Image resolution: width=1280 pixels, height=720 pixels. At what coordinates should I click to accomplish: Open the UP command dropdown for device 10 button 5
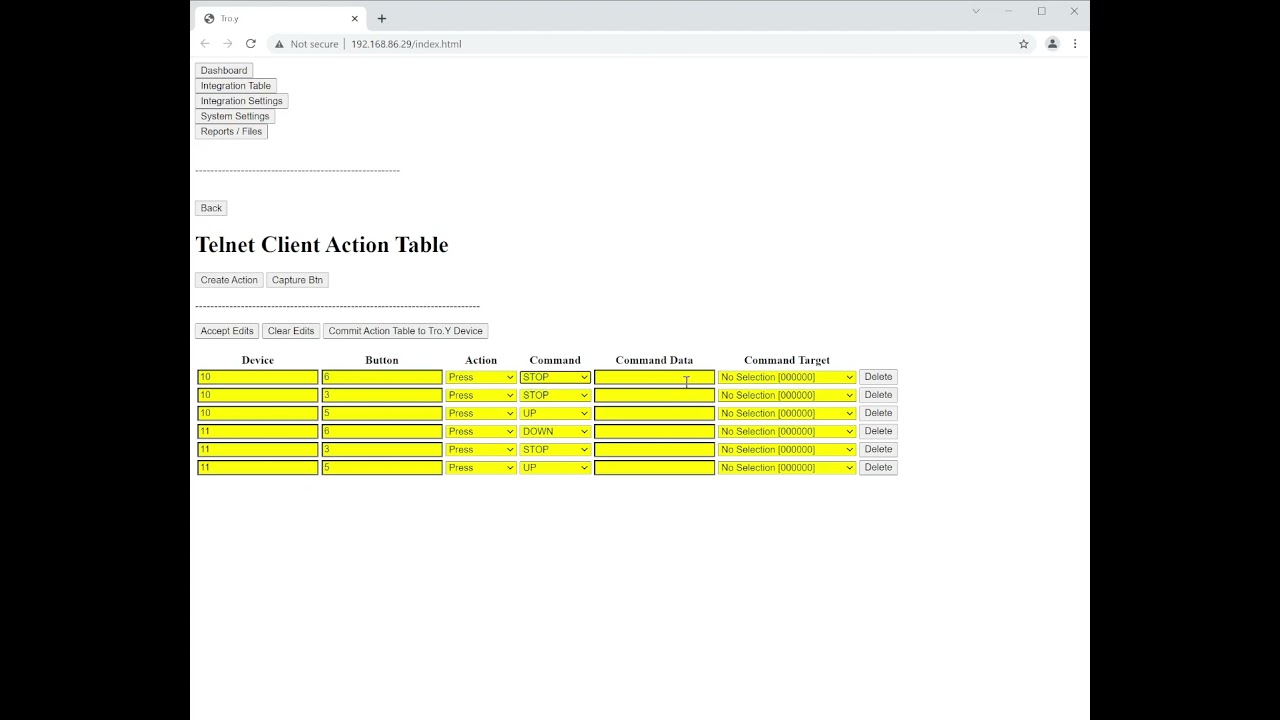tap(555, 413)
